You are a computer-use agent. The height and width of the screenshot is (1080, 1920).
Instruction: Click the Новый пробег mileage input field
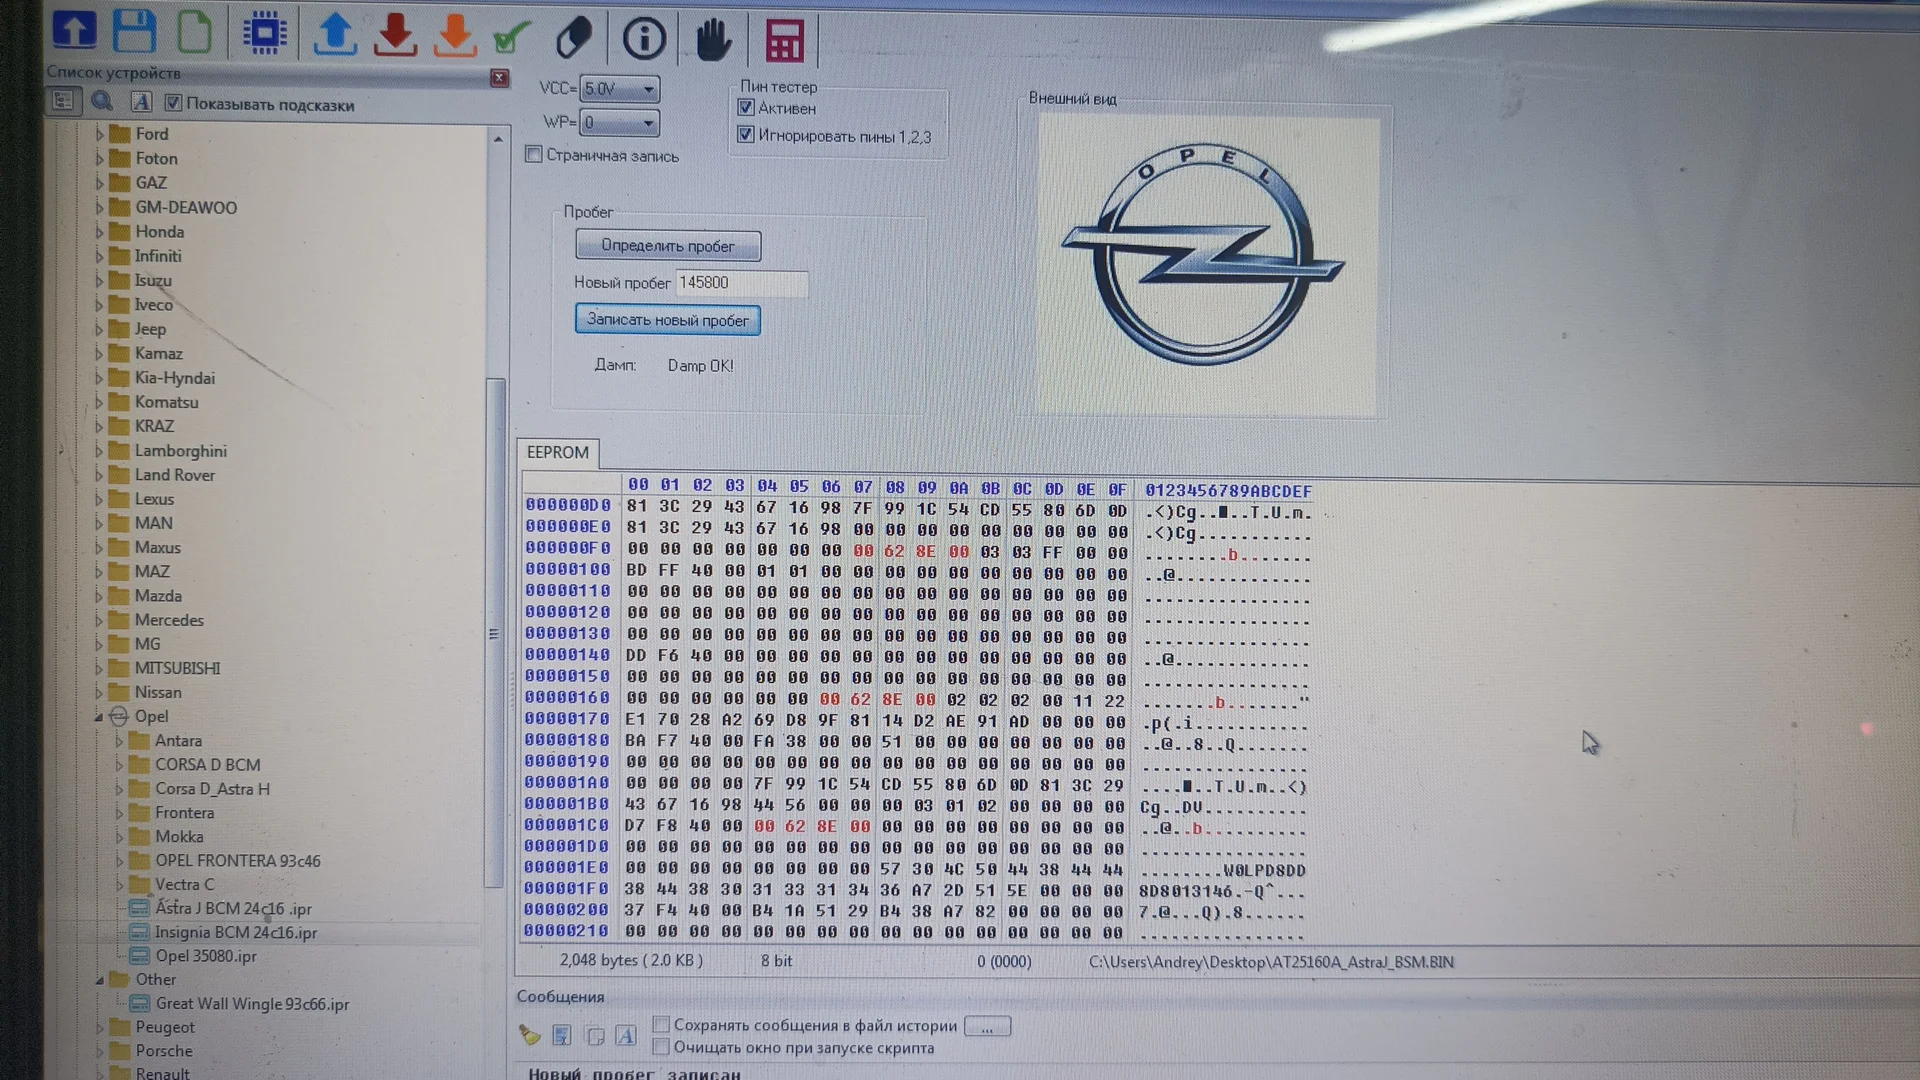click(x=741, y=283)
